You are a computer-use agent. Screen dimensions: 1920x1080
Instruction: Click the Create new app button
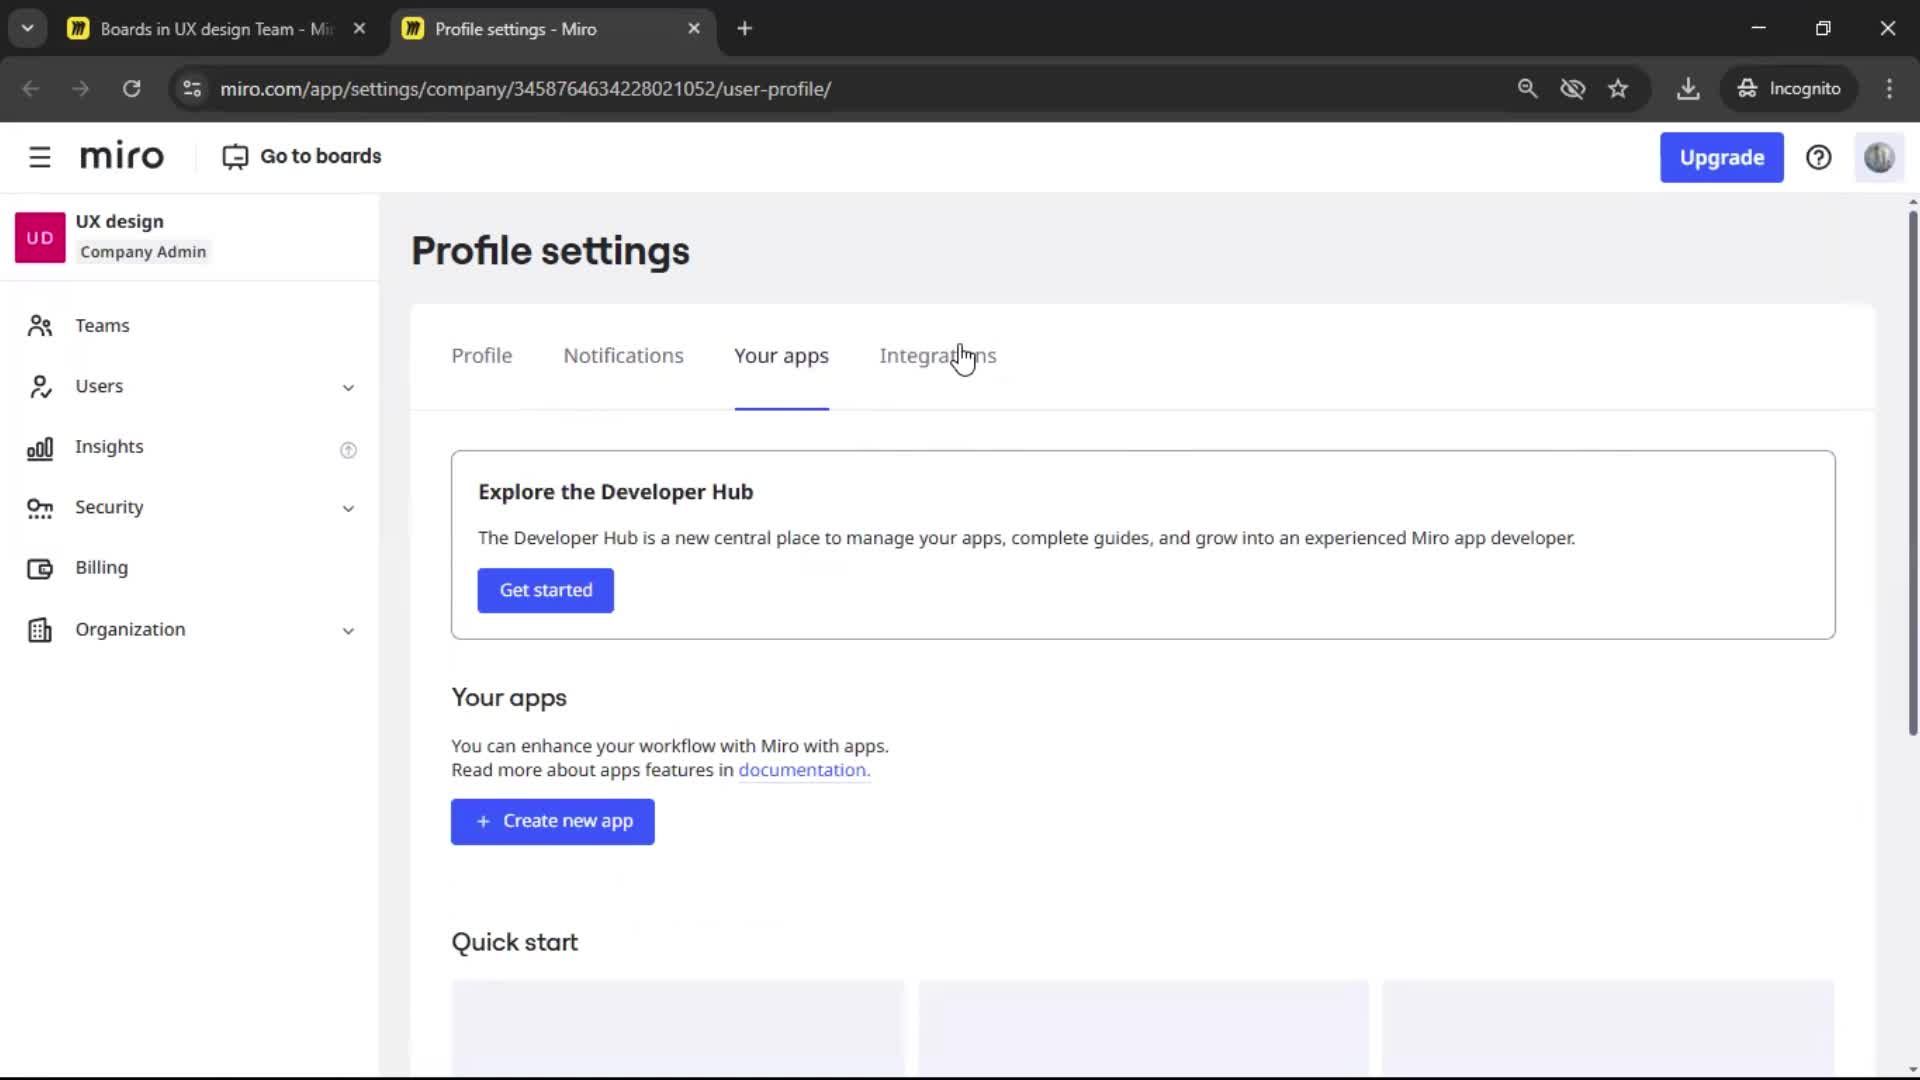click(552, 822)
